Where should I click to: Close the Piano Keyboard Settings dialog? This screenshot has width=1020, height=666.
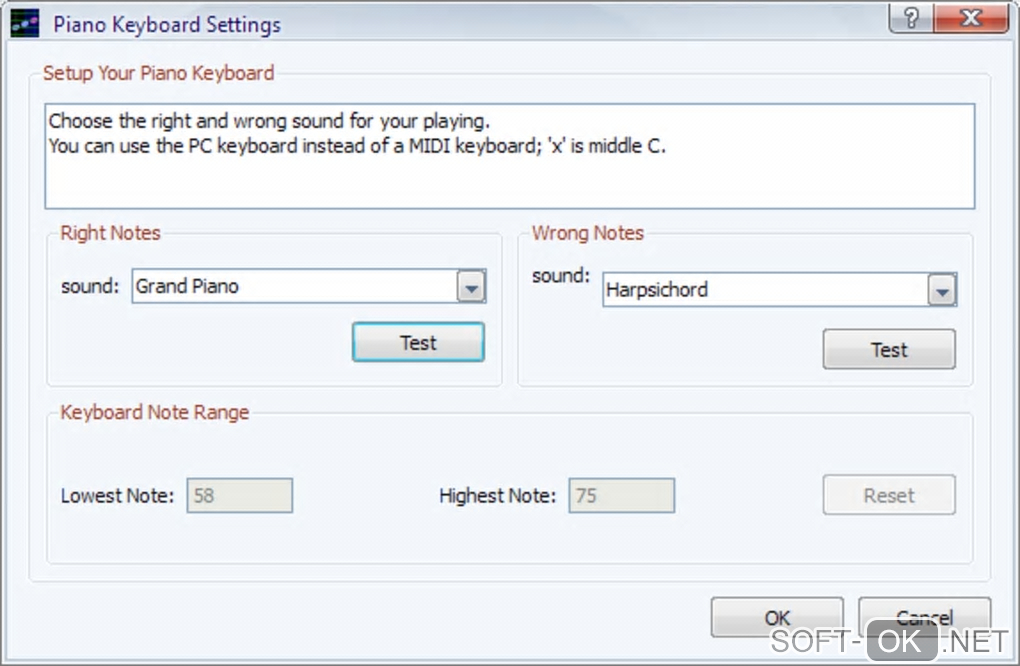coord(969,18)
